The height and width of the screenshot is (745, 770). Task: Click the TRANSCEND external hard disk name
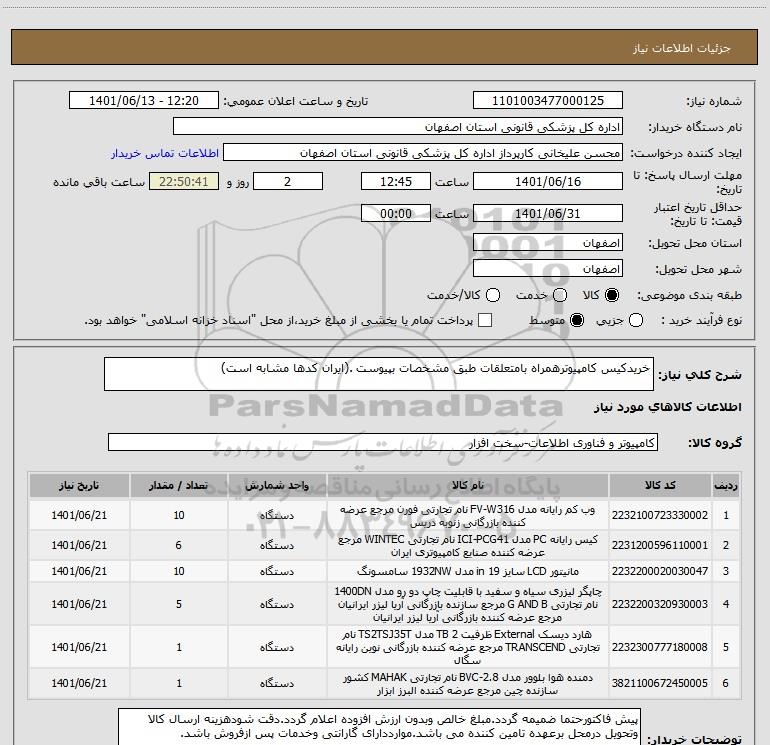coord(468,647)
